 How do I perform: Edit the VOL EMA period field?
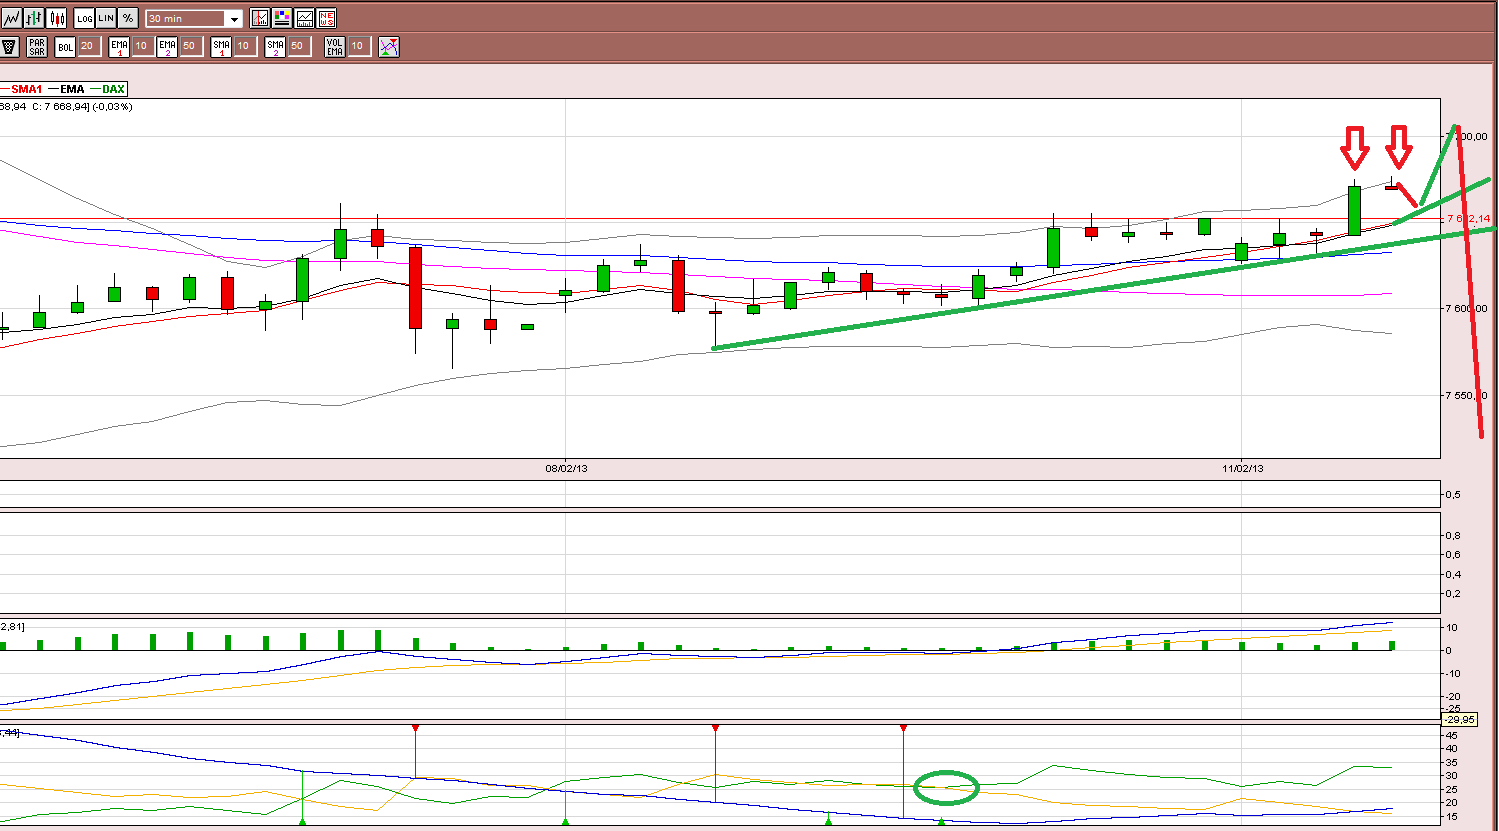[358, 46]
